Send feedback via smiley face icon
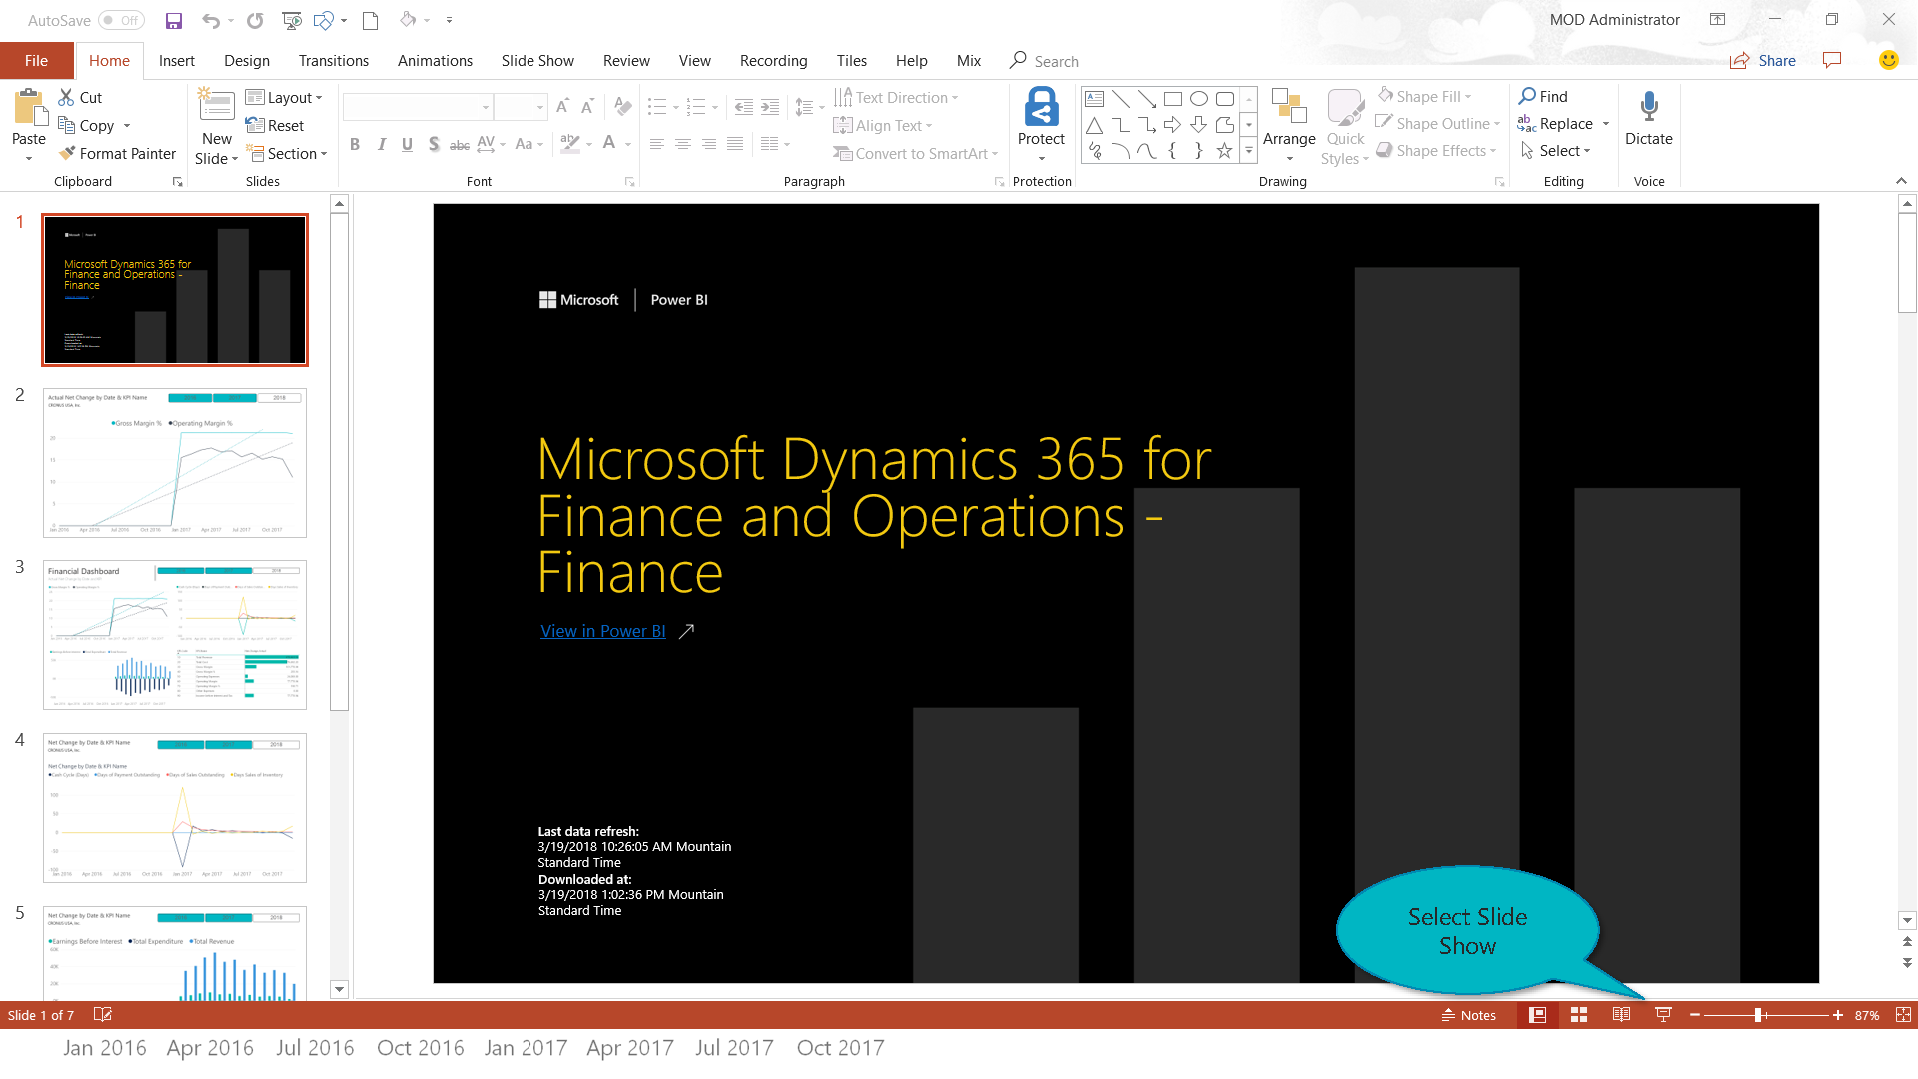 pos(1888,60)
